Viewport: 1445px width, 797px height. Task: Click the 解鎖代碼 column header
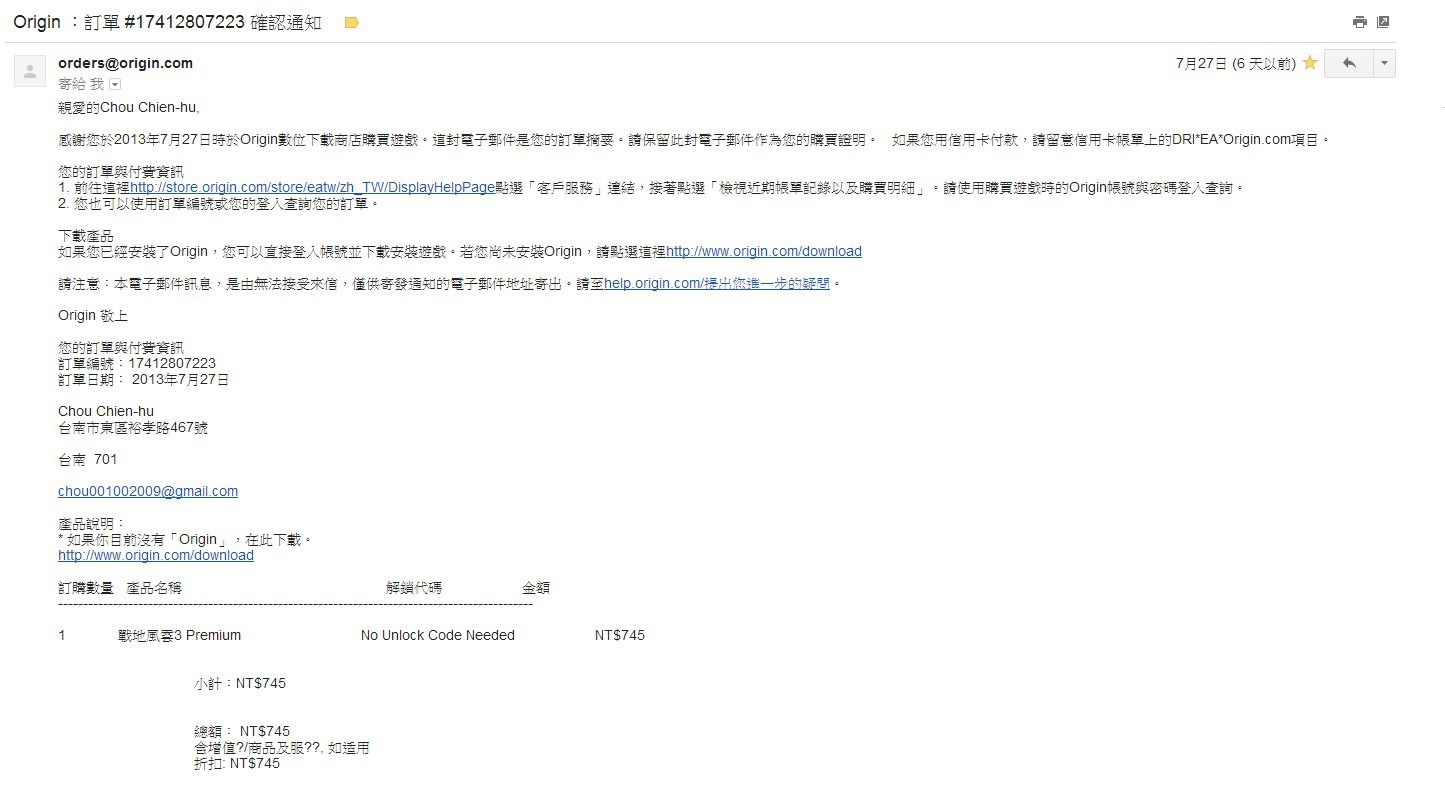click(414, 587)
